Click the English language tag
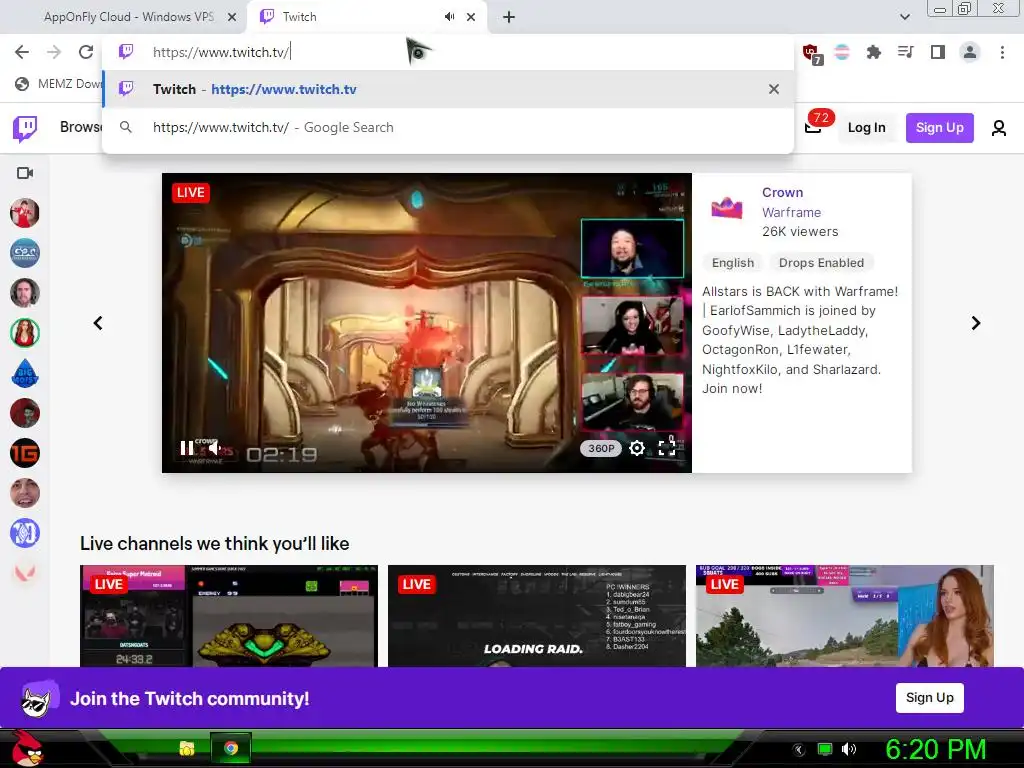The height and width of the screenshot is (768, 1024). coord(733,263)
